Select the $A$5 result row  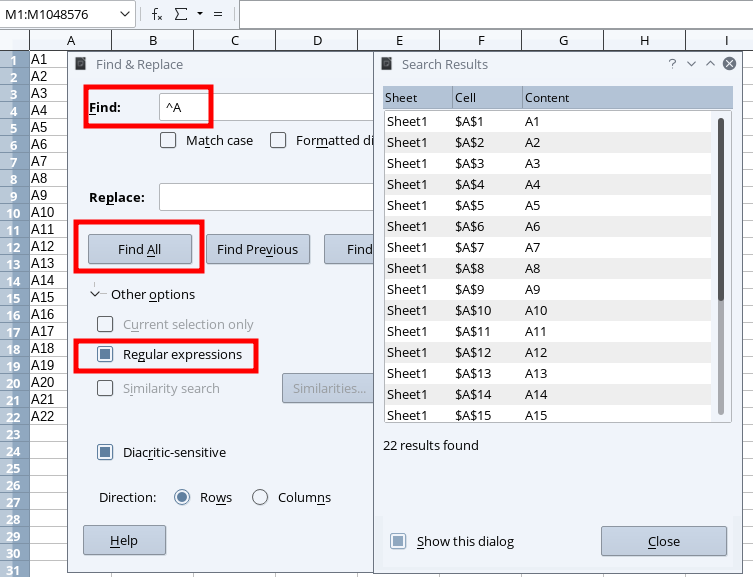pos(548,205)
